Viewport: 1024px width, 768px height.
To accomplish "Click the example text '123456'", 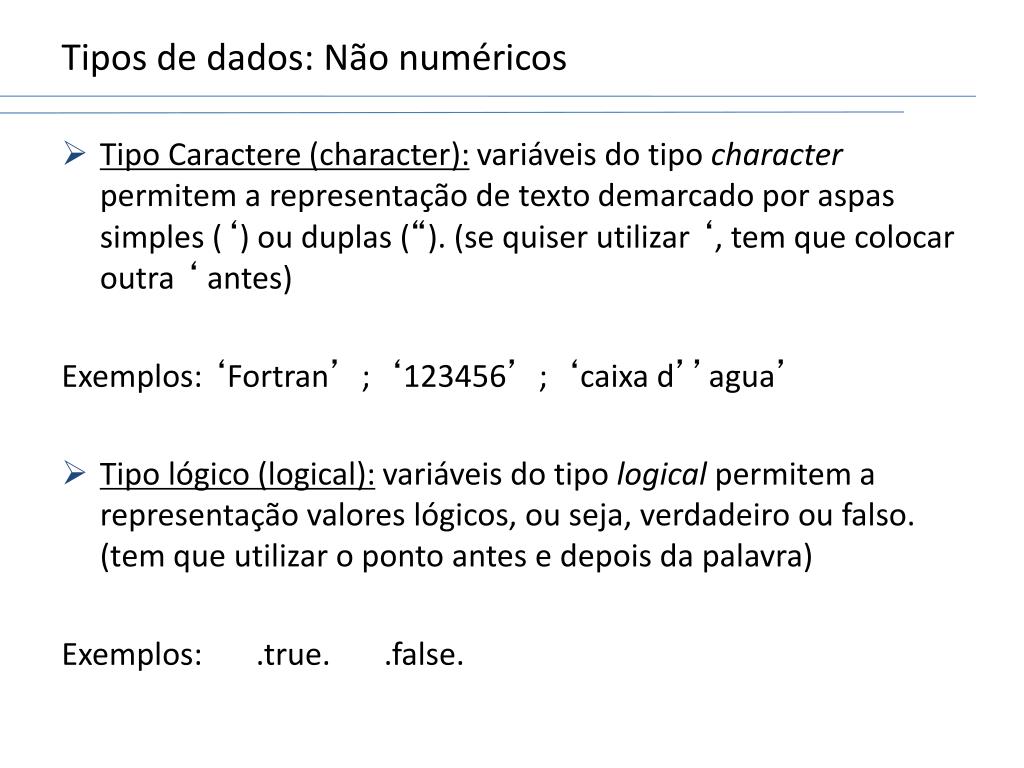I will coord(455,375).
